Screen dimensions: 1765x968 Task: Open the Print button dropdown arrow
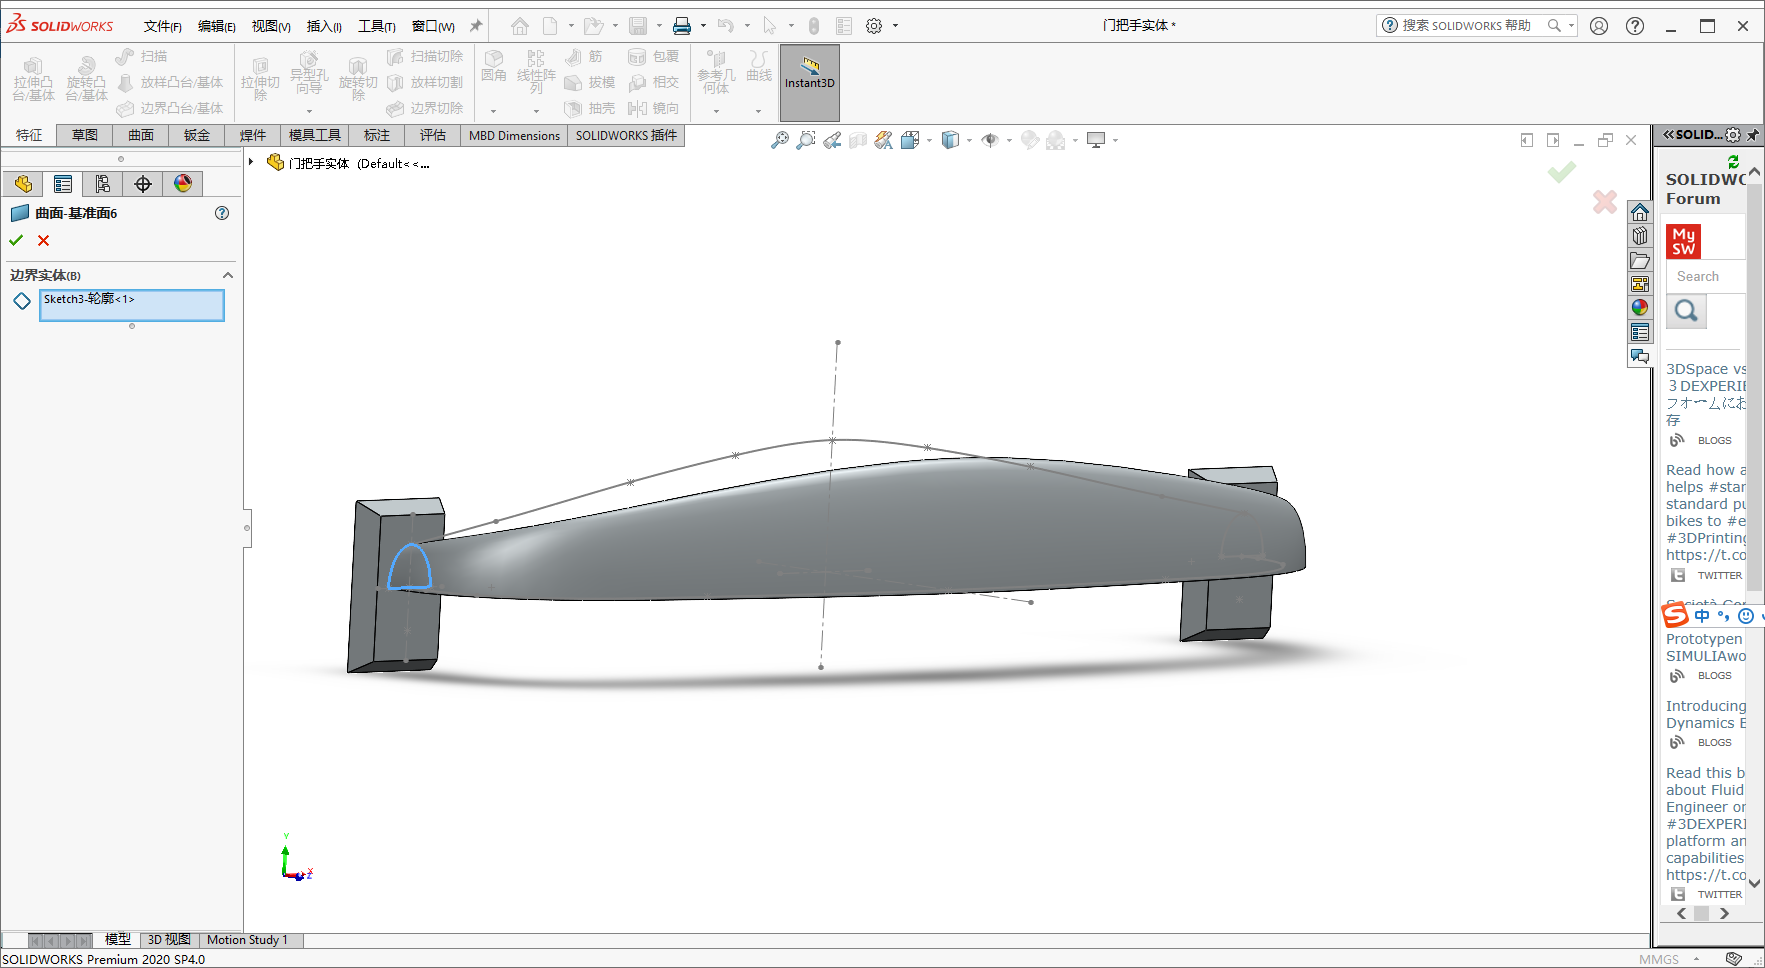pyautogui.click(x=703, y=26)
